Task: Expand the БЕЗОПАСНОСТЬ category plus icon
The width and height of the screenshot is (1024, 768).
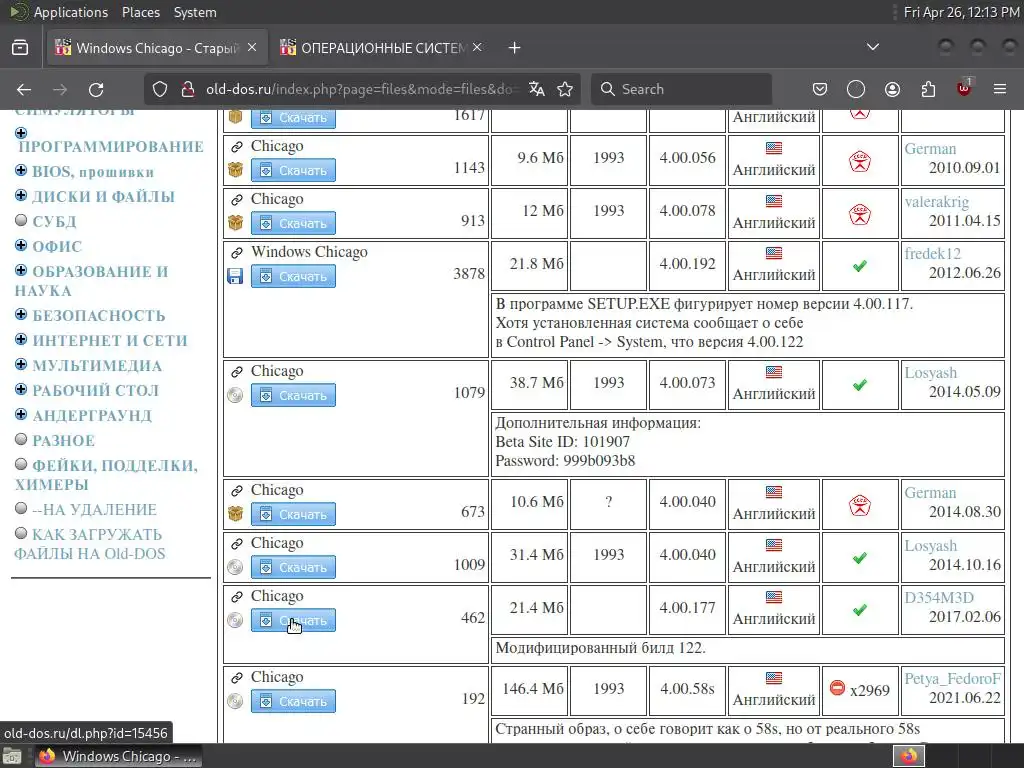Action: [x=21, y=314]
